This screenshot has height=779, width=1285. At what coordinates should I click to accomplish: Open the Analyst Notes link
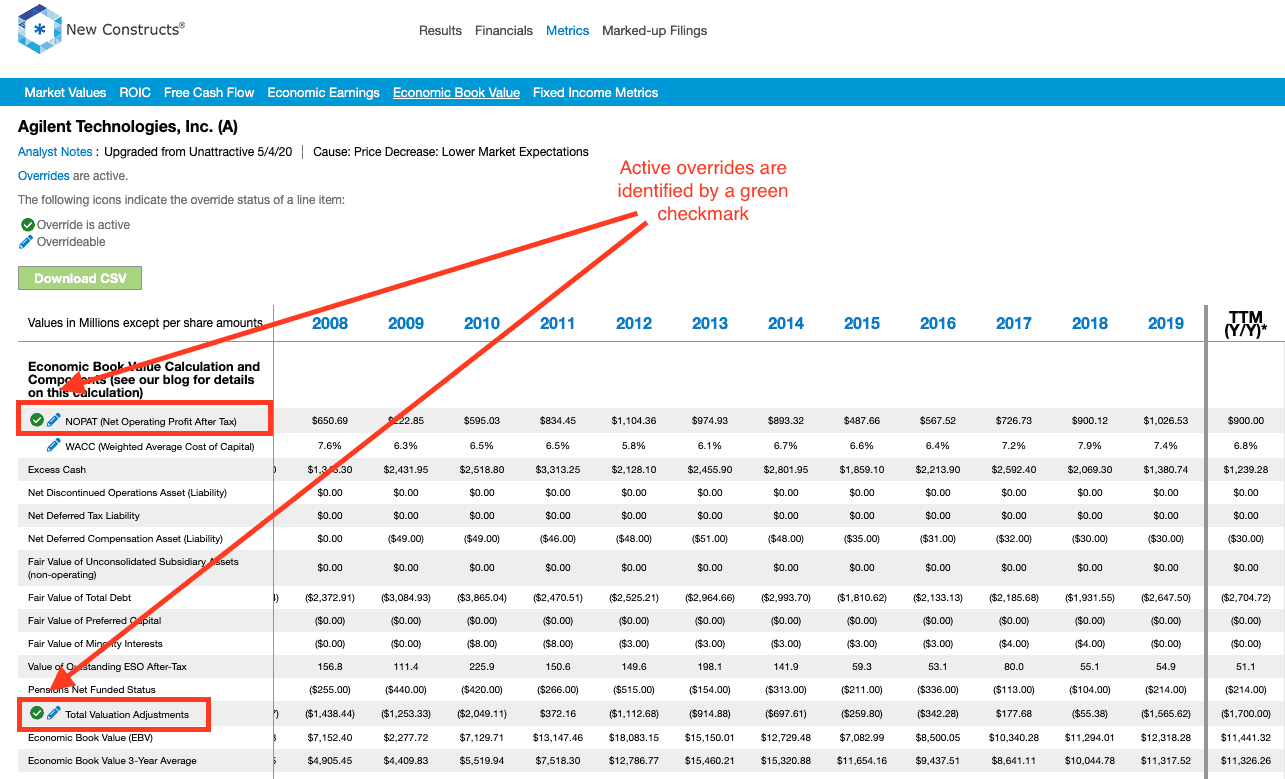[x=55, y=152]
